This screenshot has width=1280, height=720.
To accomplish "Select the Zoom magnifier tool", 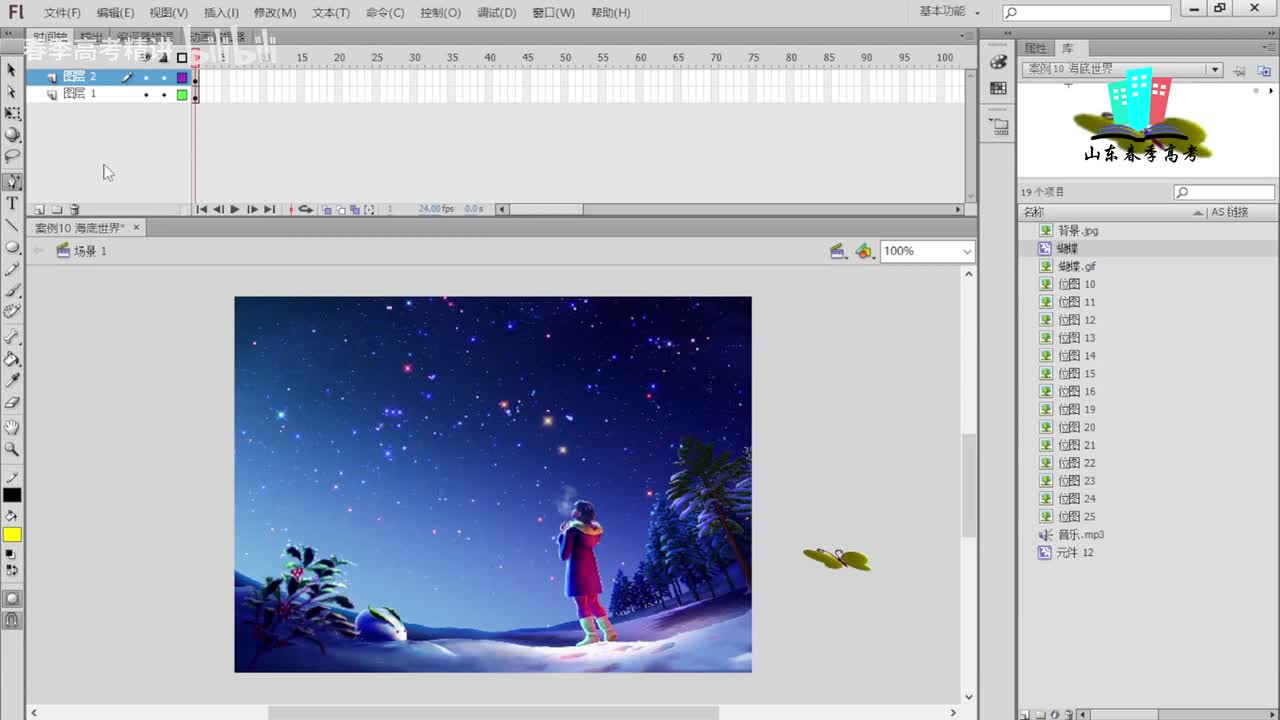I will (12, 450).
